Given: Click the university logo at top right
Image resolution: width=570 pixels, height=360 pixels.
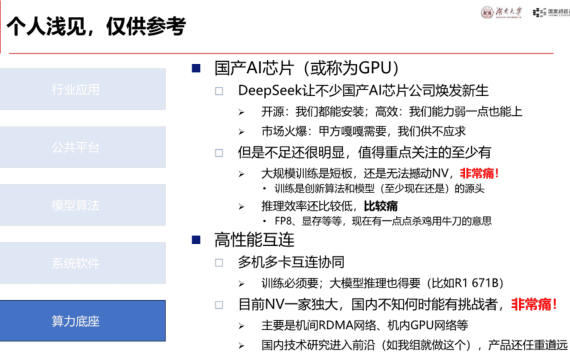Looking at the screenshot, I should 501,12.
